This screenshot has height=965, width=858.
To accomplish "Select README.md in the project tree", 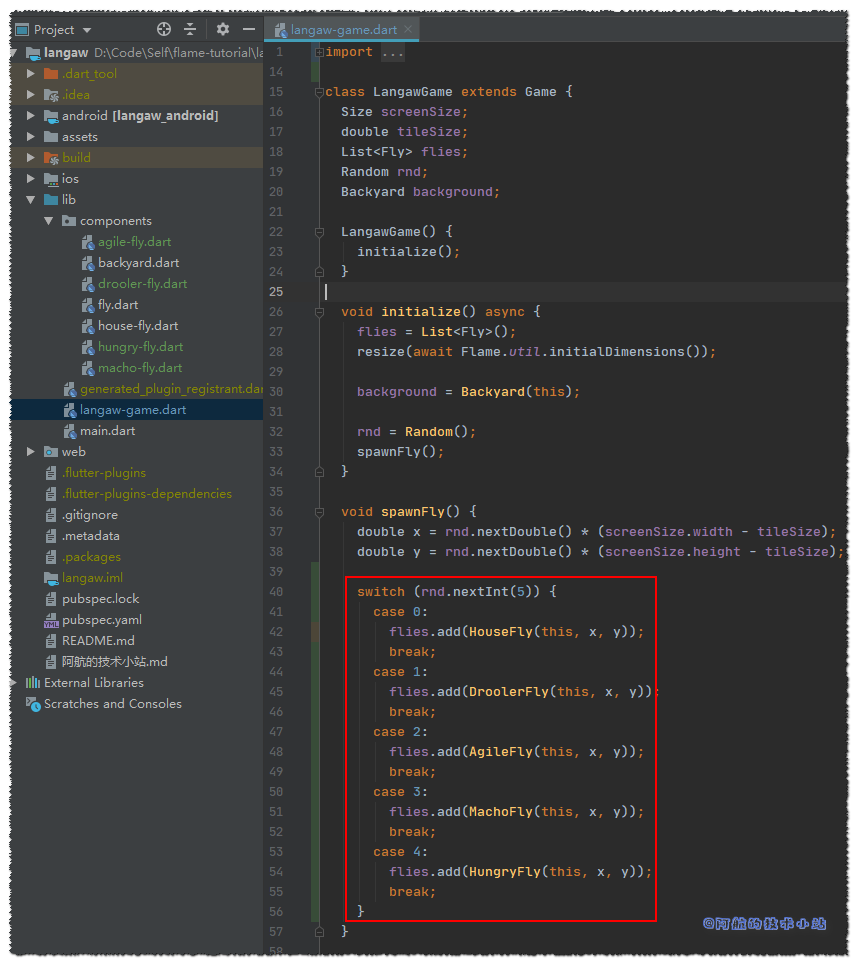I will point(98,641).
